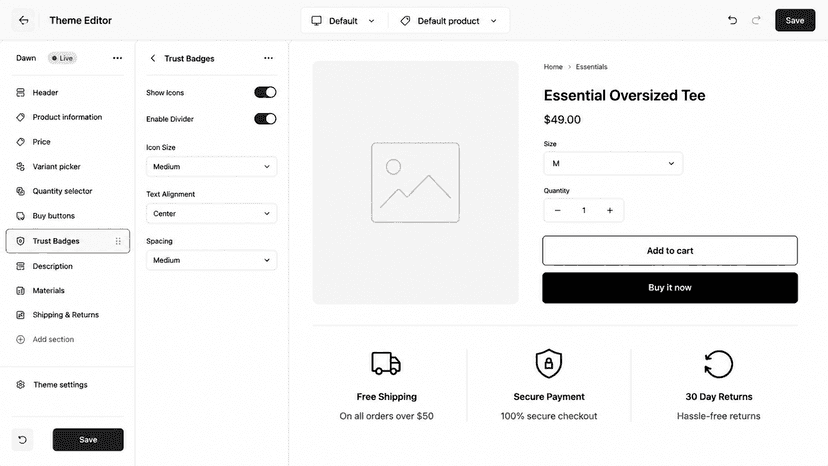828x466 pixels.
Task: Click the Description section icon
Action: tap(20, 266)
